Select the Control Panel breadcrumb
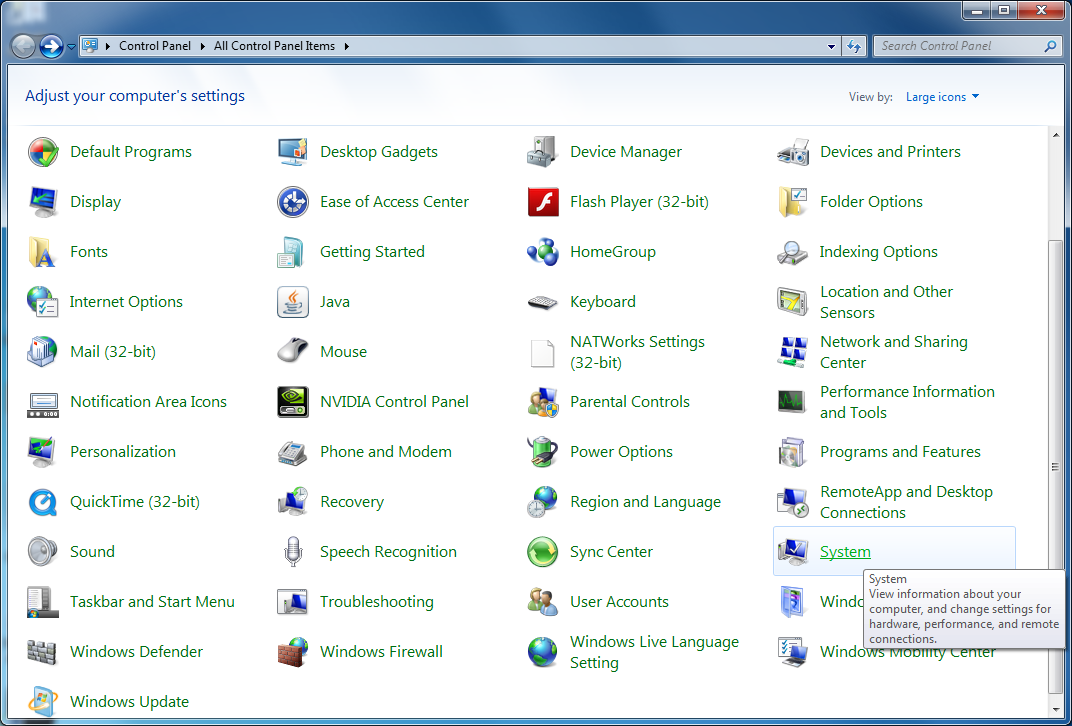The width and height of the screenshot is (1072, 726). pos(155,46)
